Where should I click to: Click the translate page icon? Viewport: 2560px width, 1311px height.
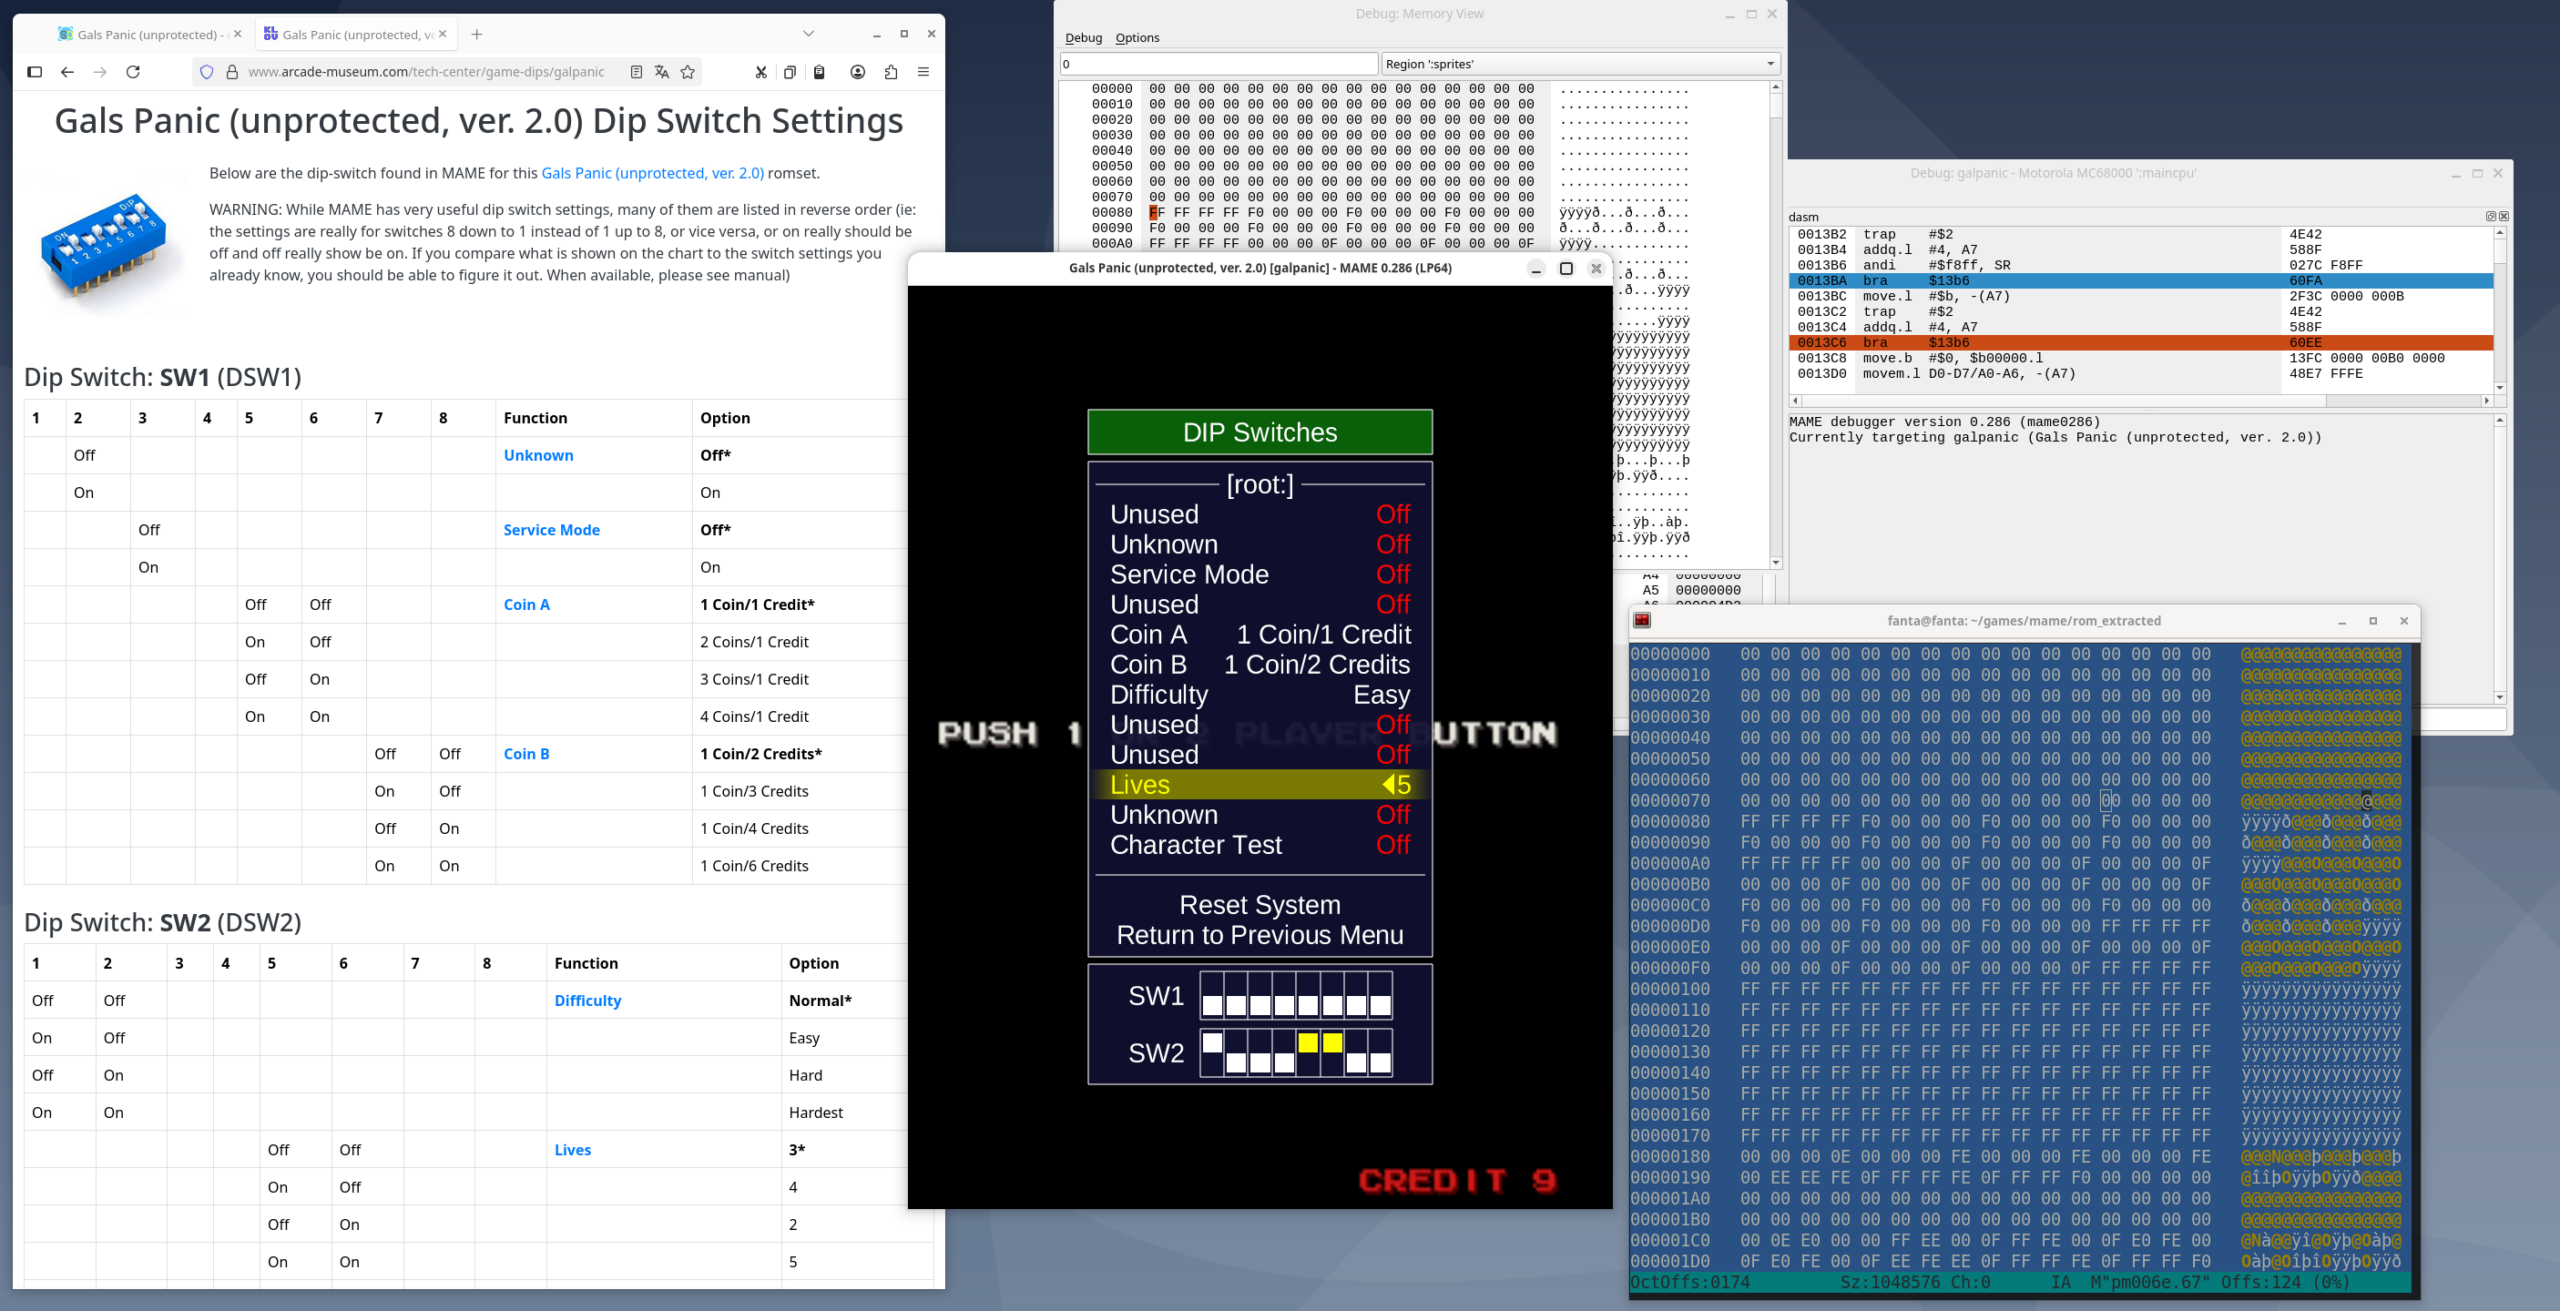(661, 72)
